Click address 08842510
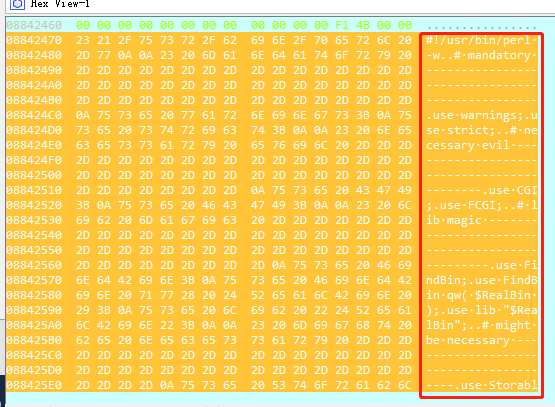 click(x=34, y=190)
